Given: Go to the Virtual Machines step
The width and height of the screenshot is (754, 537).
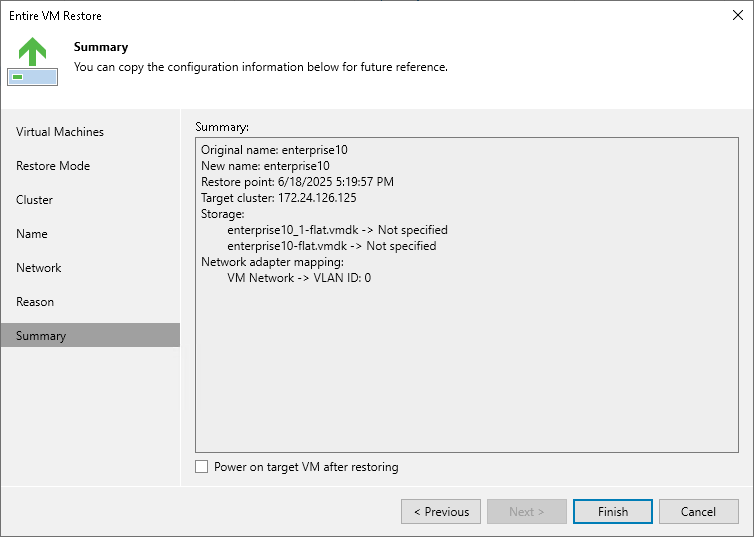Looking at the screenshot, I should (x=60, y=132).
